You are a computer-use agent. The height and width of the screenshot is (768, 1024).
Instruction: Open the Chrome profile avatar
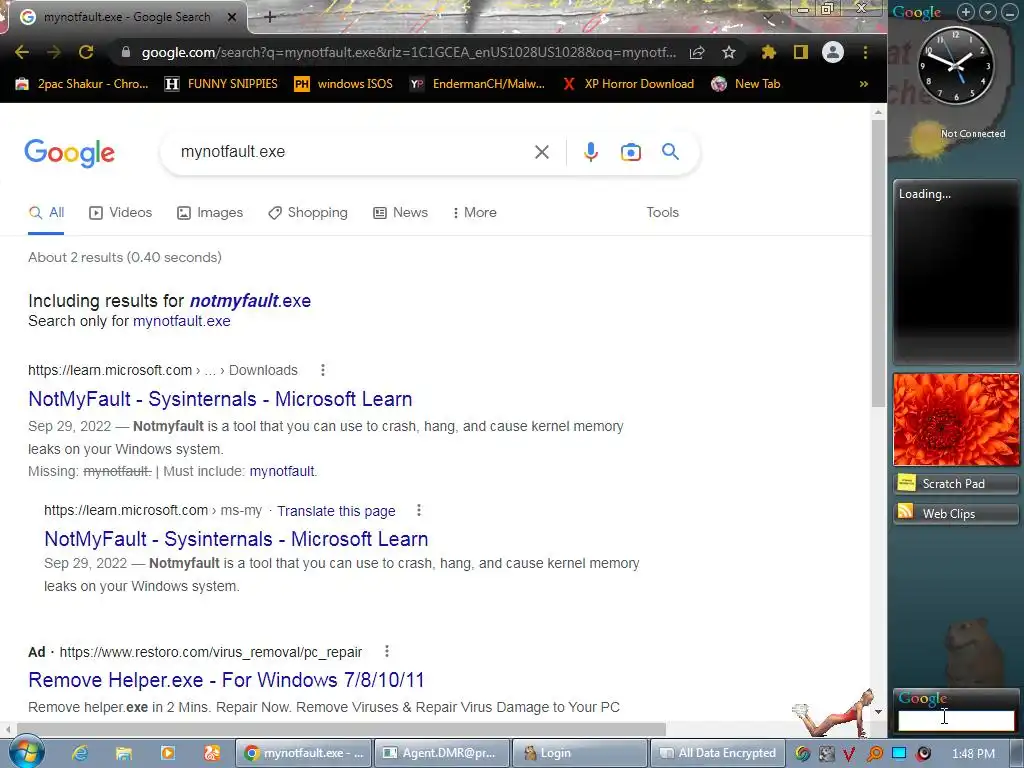(833, 52)
